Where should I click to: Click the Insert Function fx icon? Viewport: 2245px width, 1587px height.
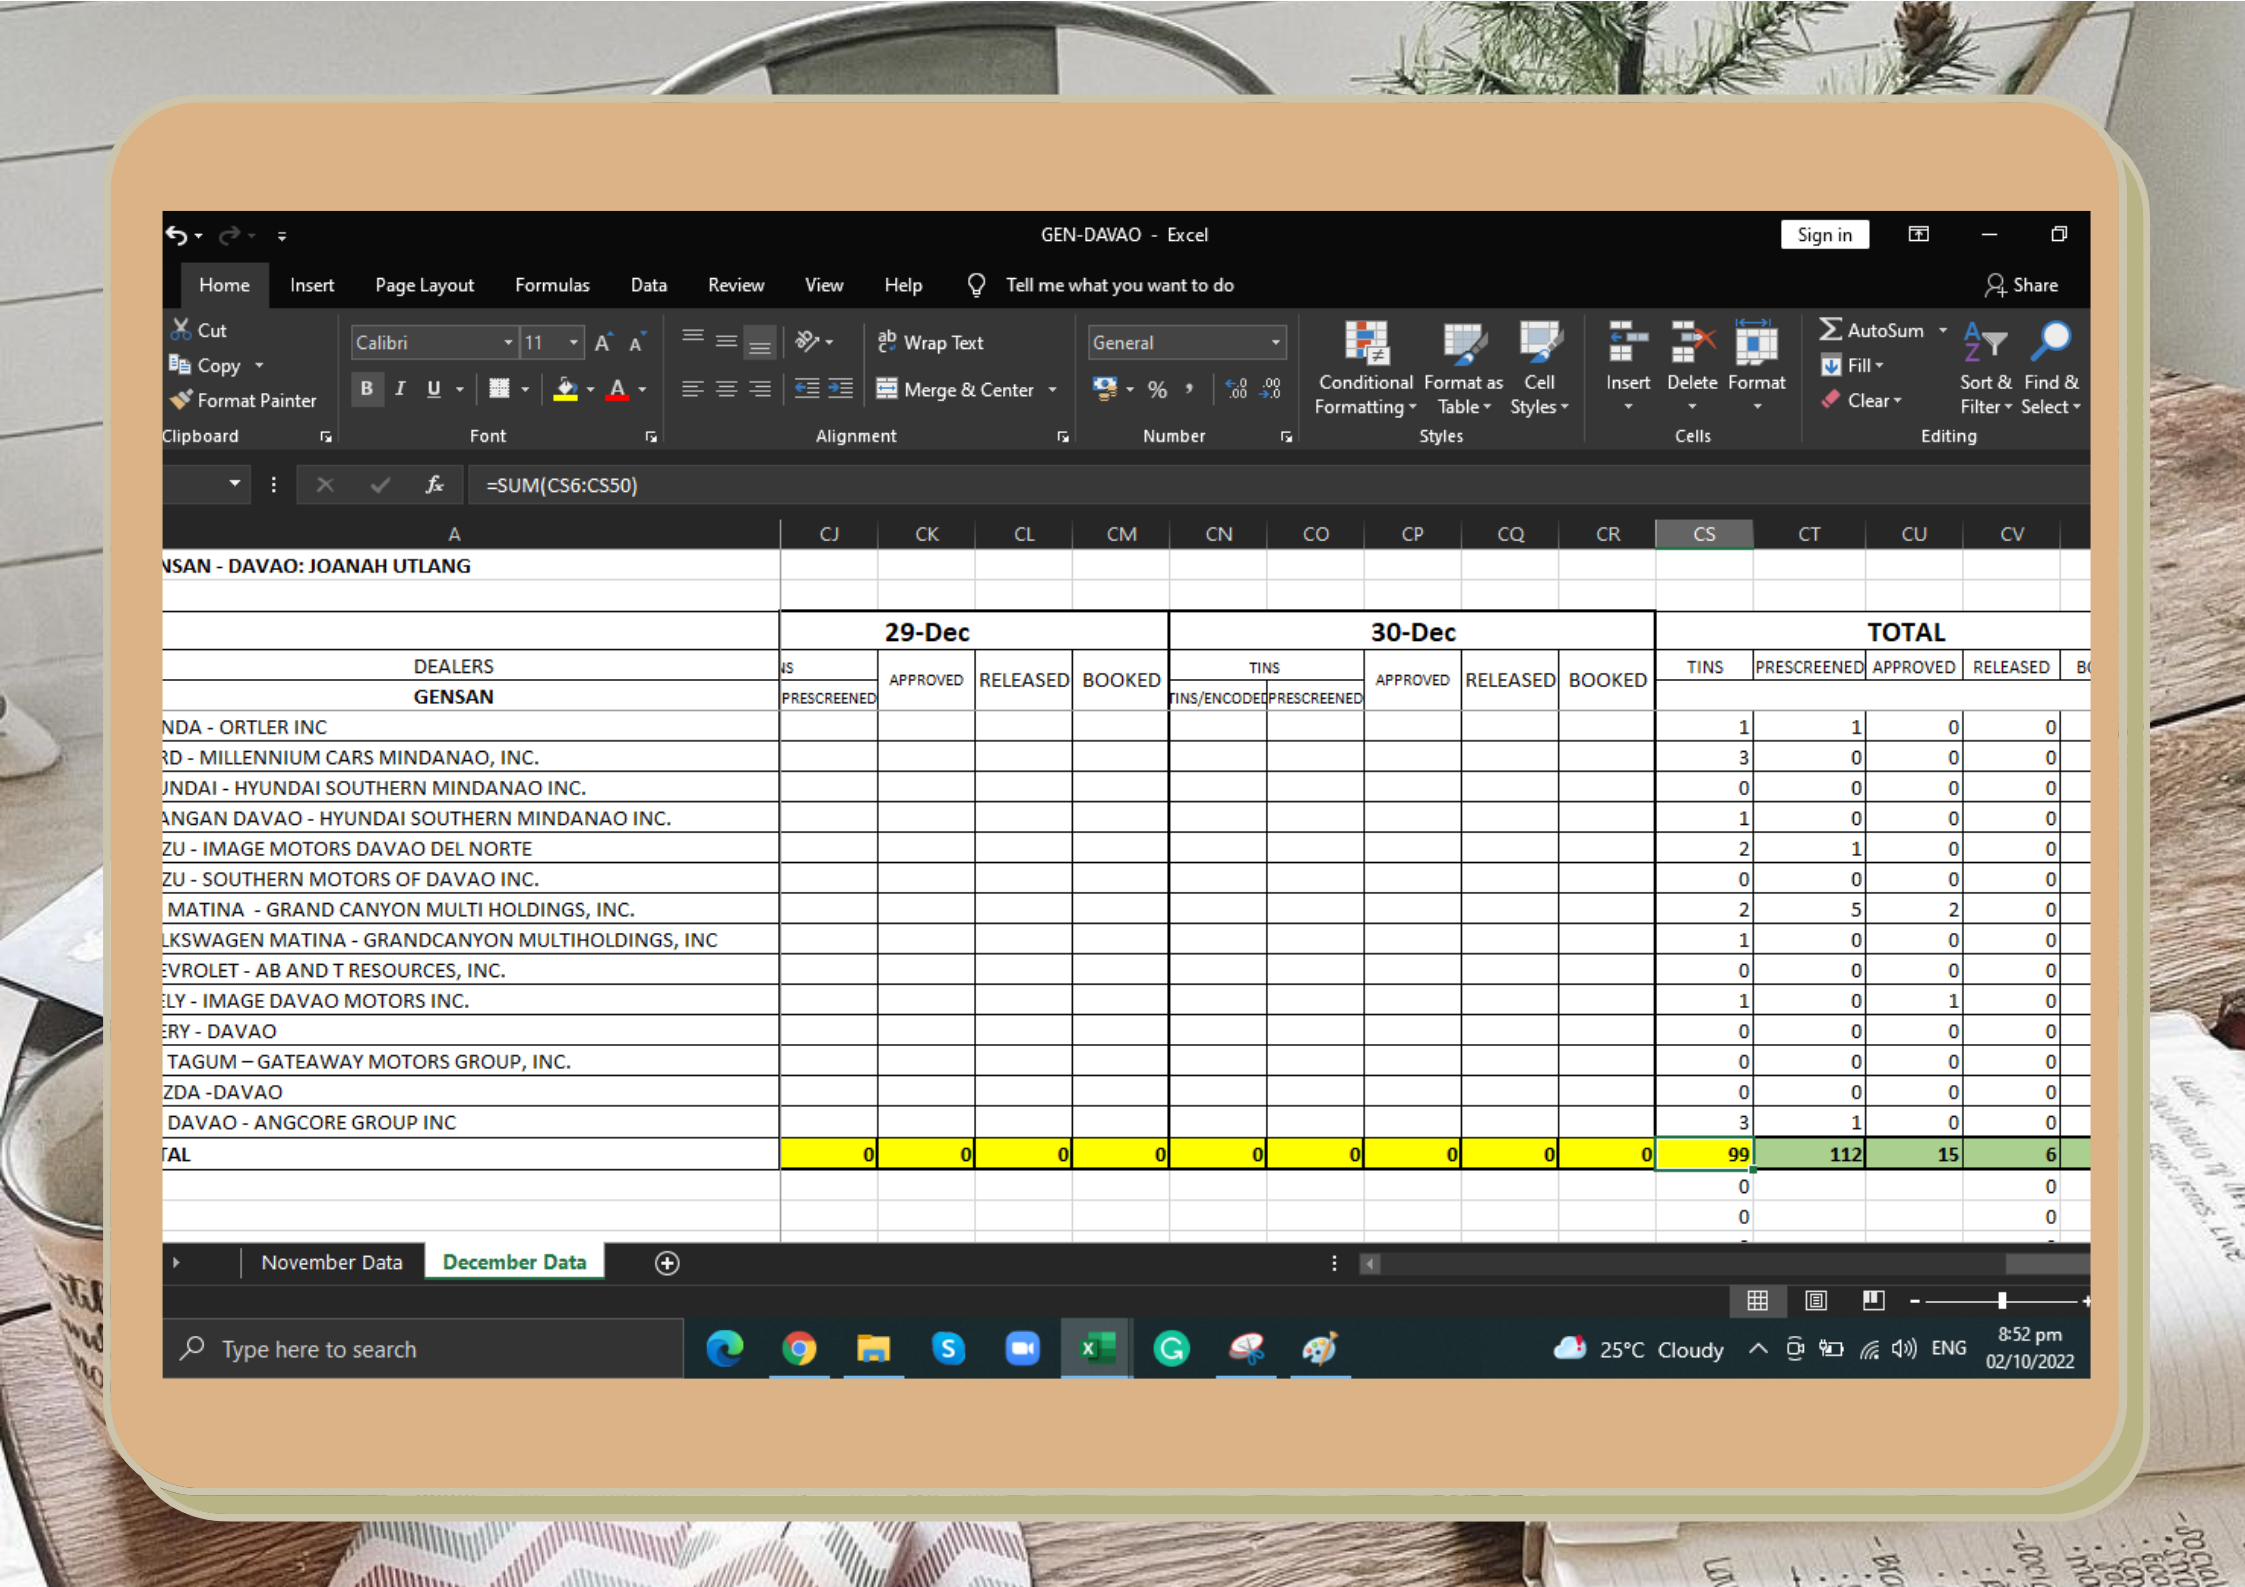[x=434, y=485]
